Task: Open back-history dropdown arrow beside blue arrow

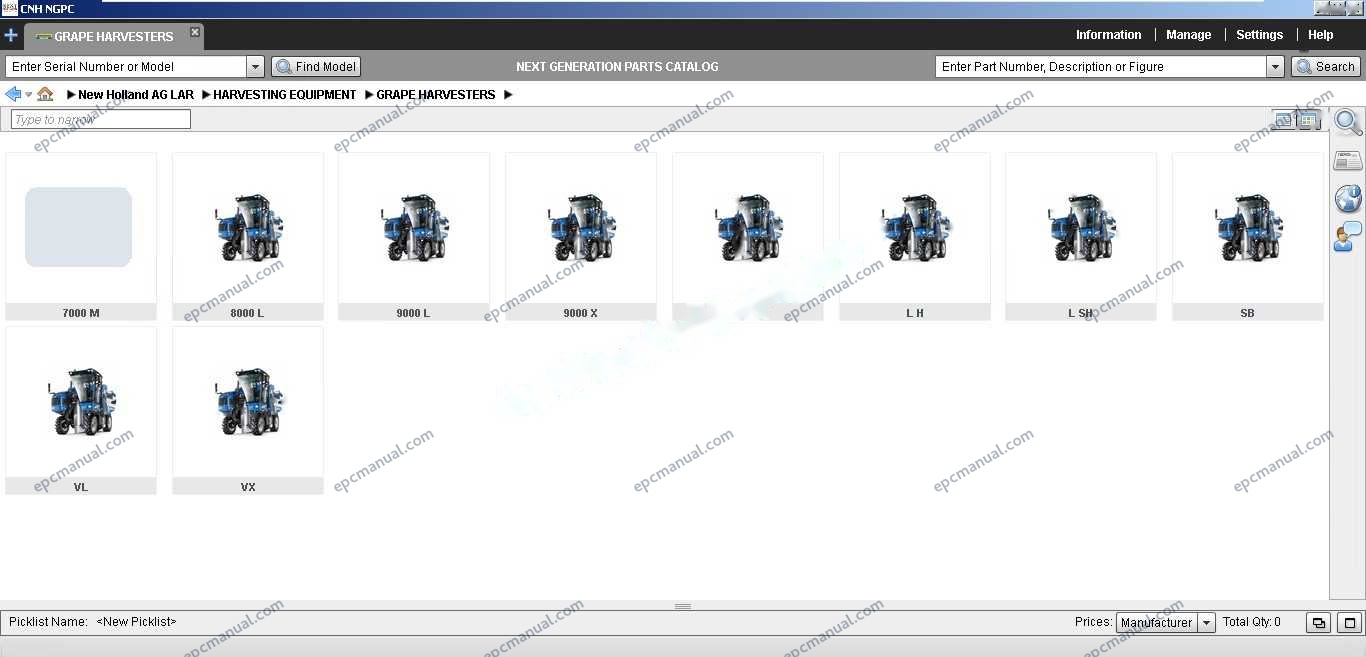Action: pyautogui.click(x=28, y=95)
